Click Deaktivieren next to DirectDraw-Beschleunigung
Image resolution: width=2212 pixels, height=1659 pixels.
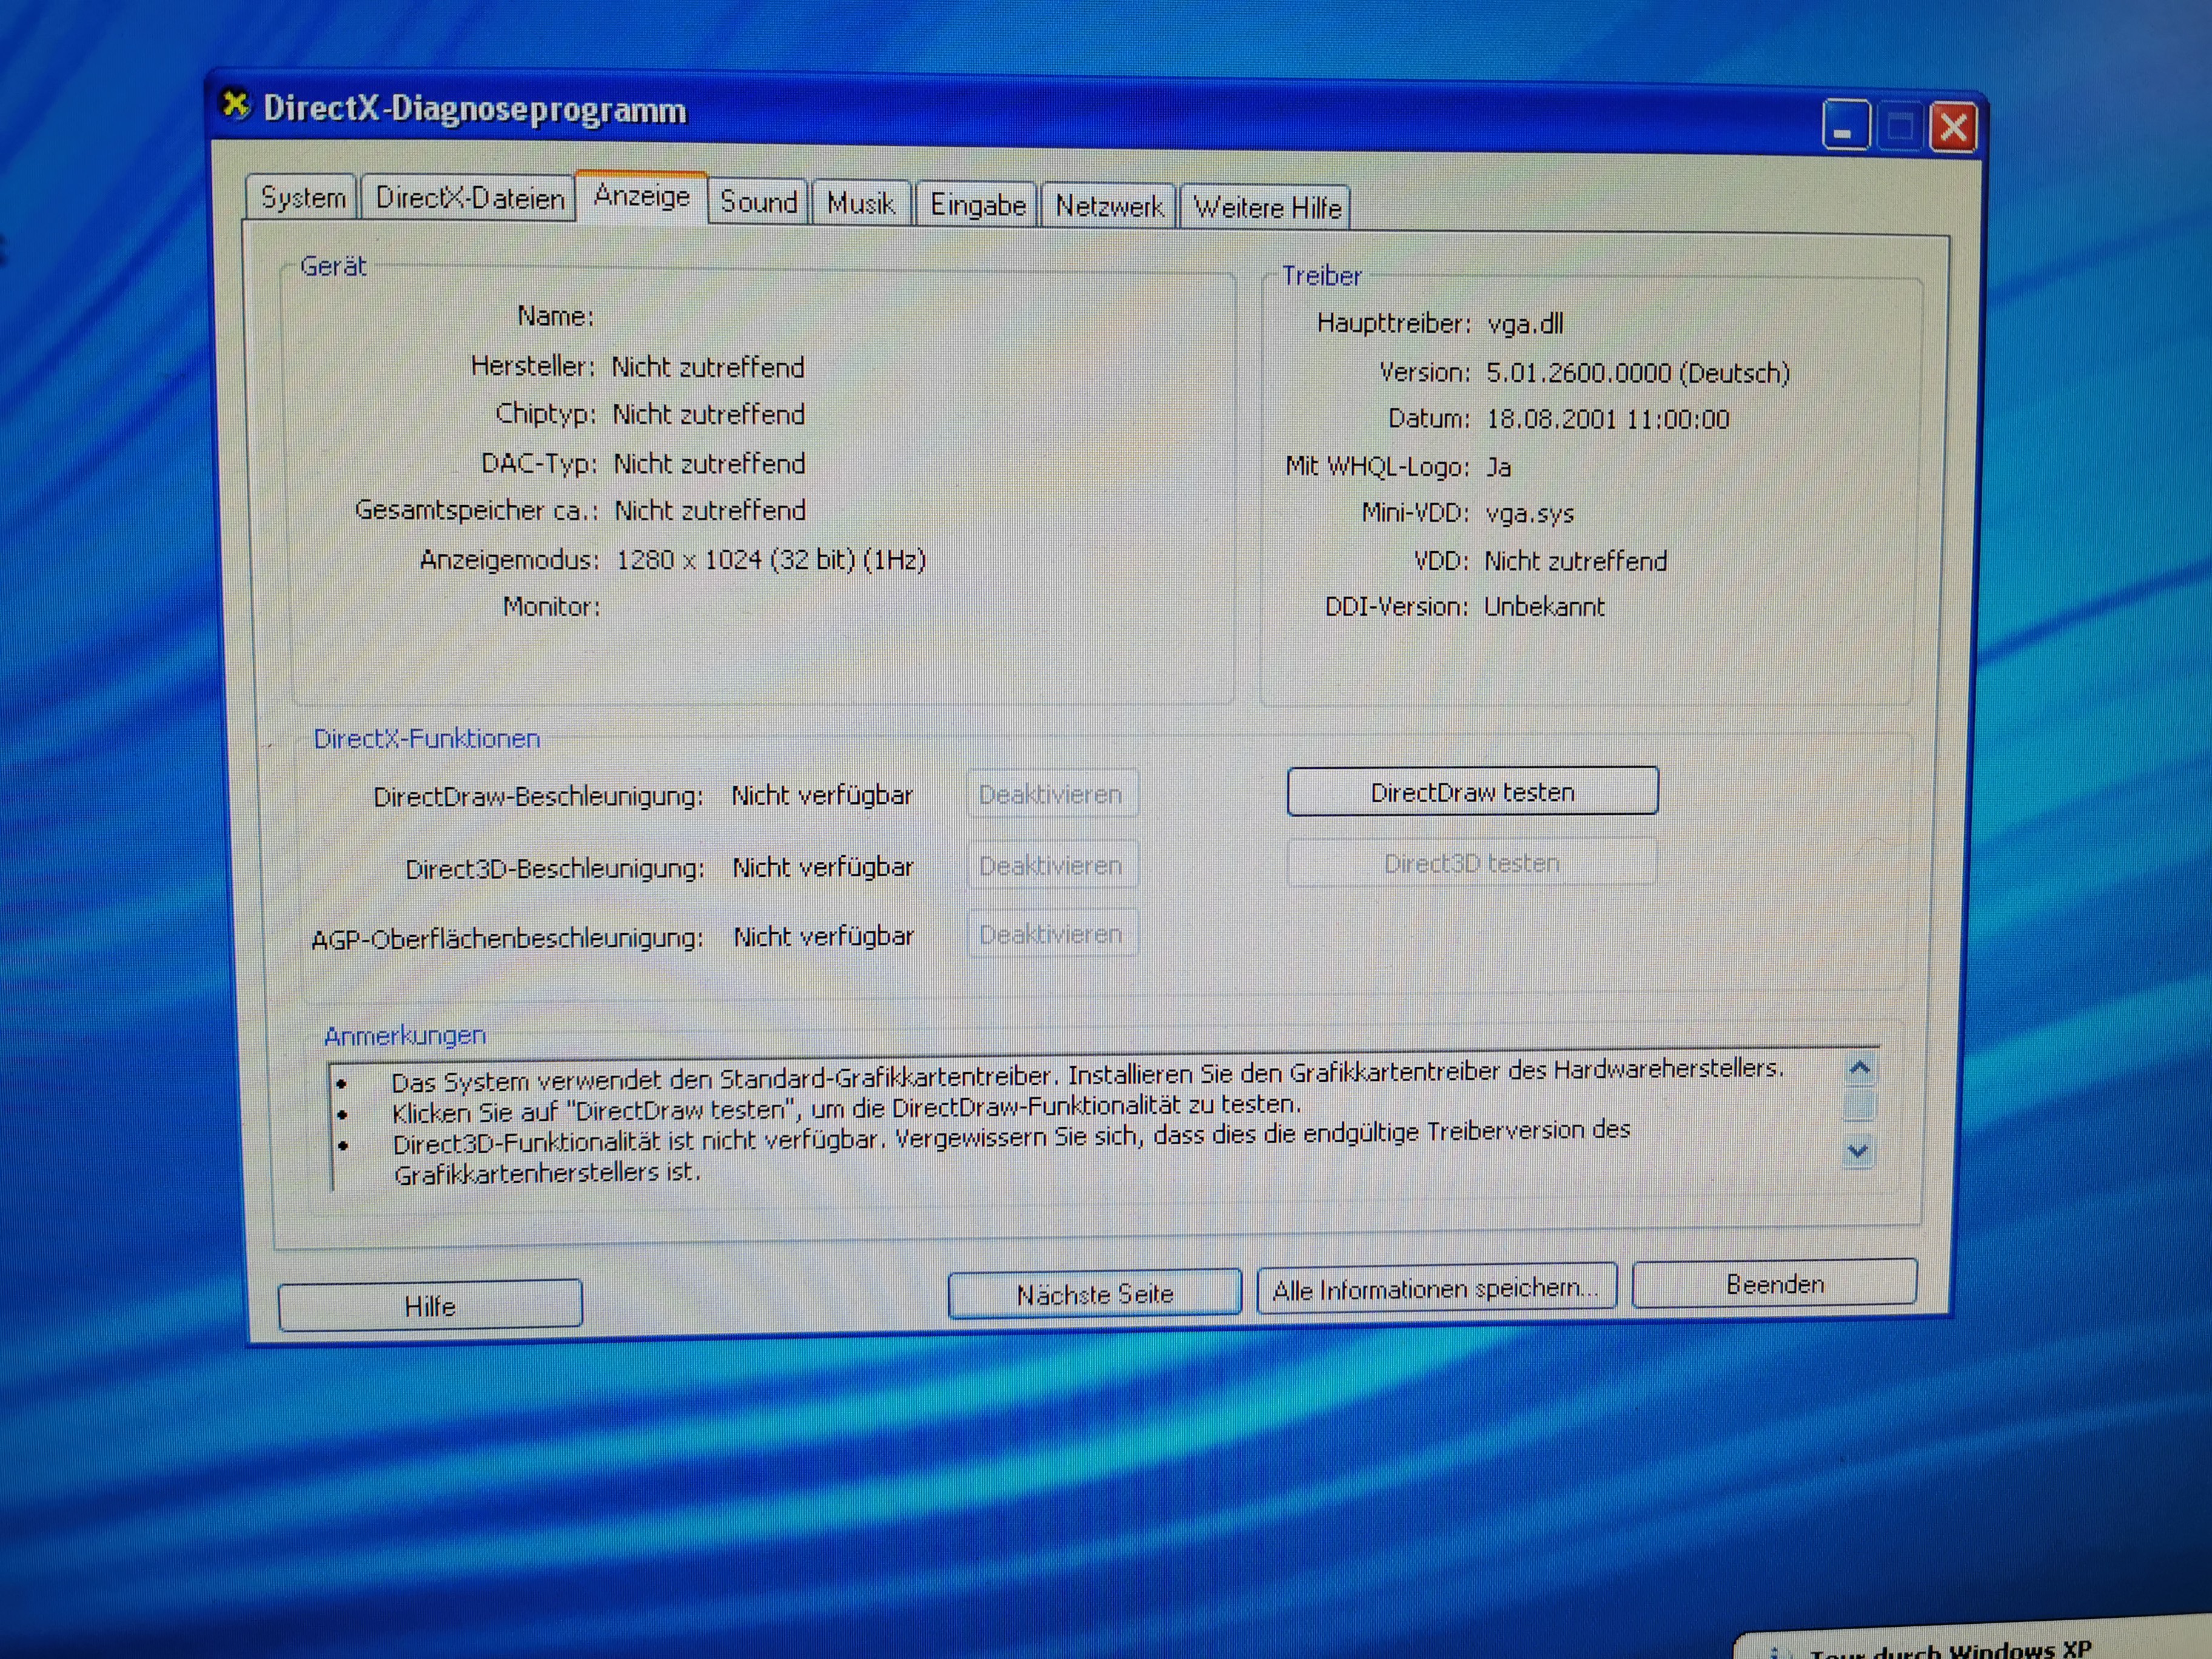[x=1050, y=794]
